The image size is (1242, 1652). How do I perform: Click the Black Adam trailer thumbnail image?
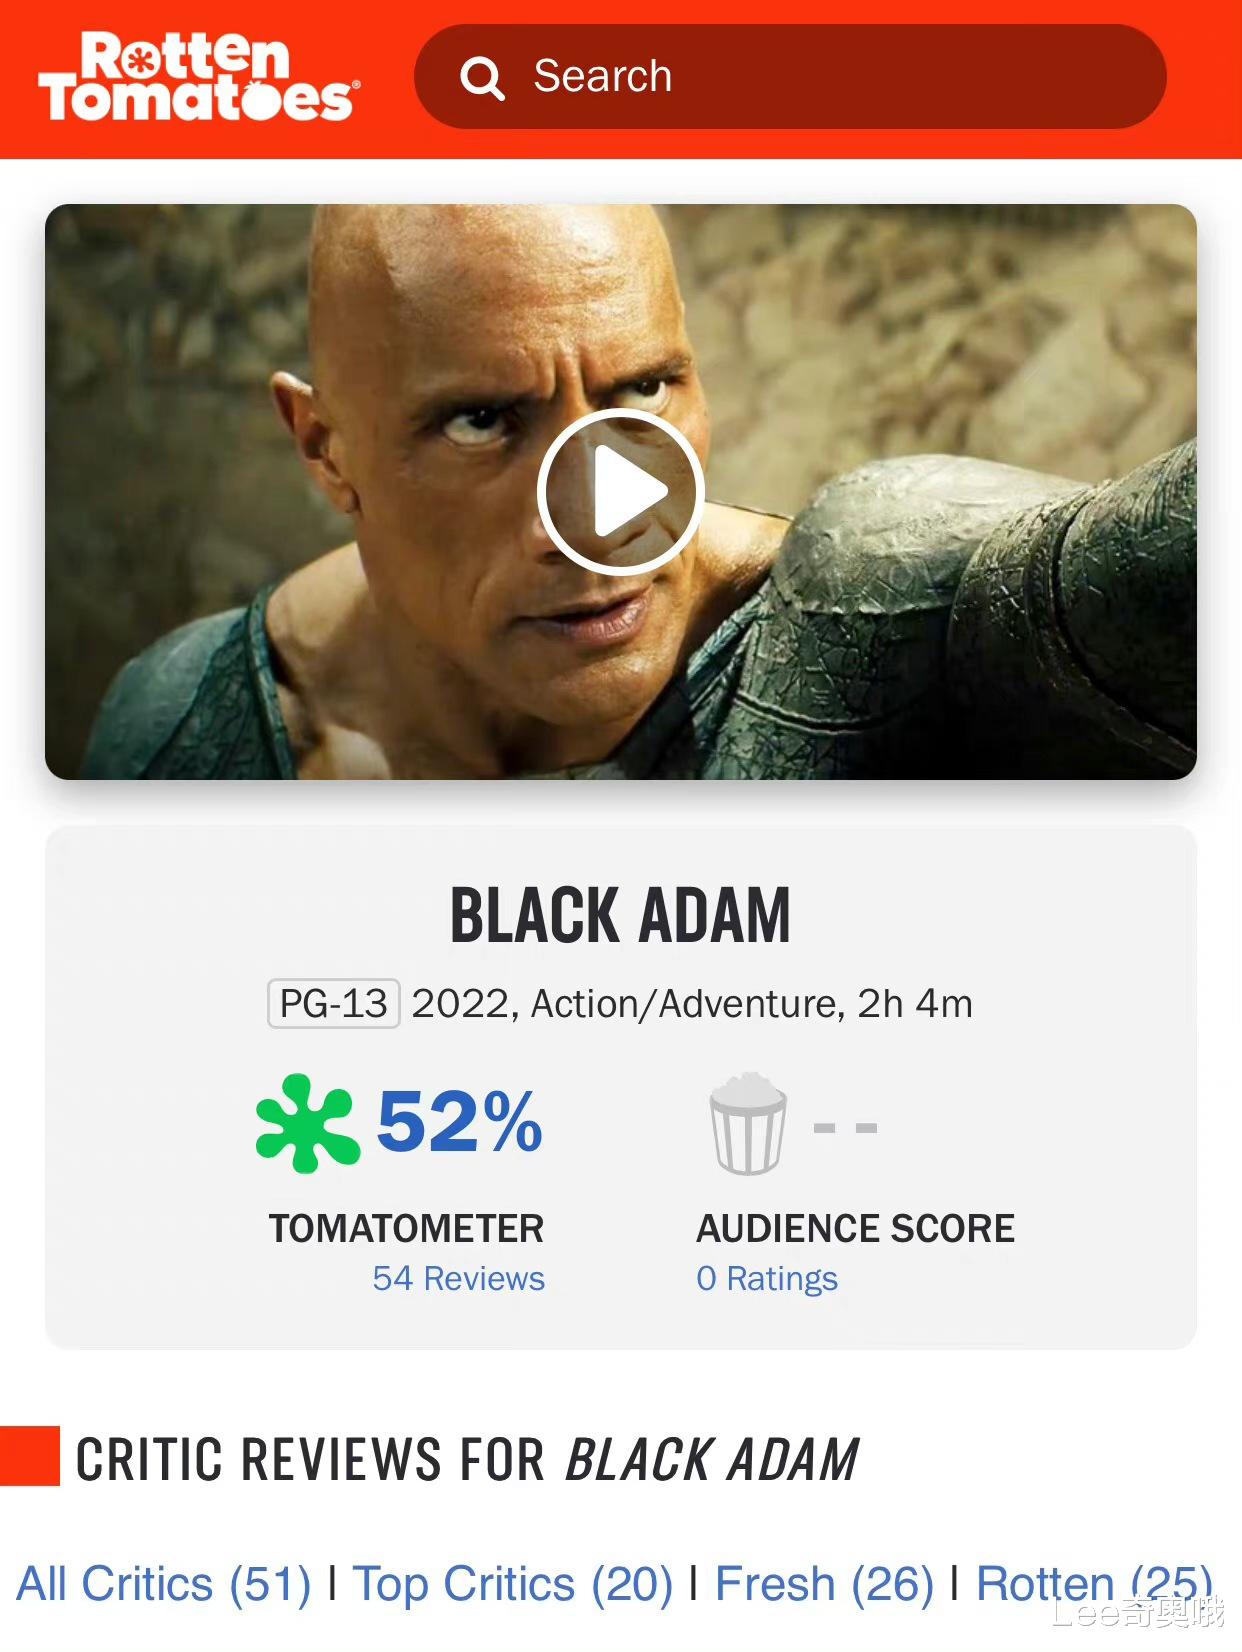pos(621,491)
